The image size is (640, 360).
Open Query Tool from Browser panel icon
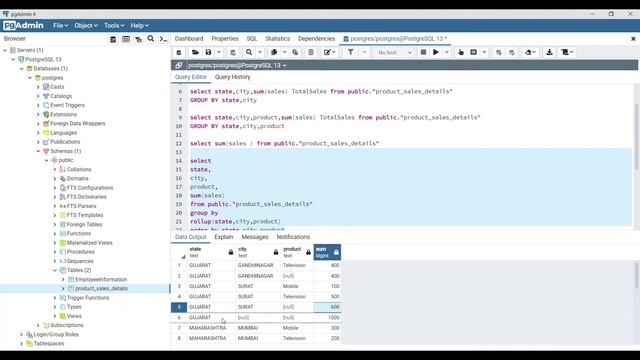pos(113,39)
